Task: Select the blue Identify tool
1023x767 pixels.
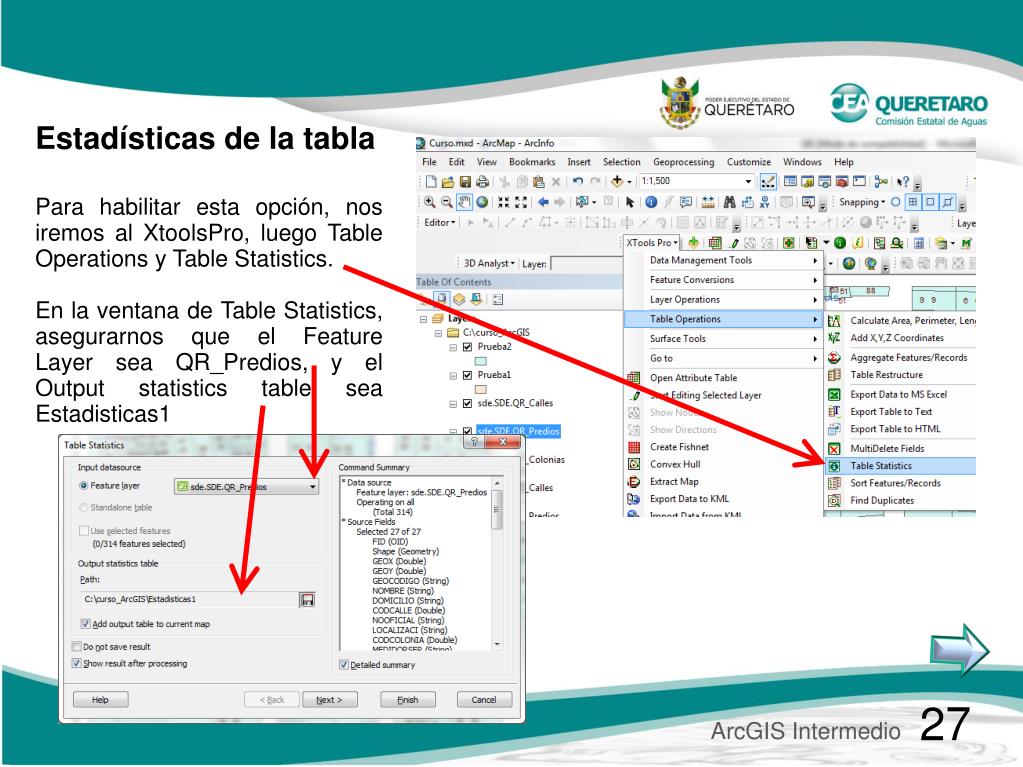Action: pyautogui.click(x=650, y=202)
